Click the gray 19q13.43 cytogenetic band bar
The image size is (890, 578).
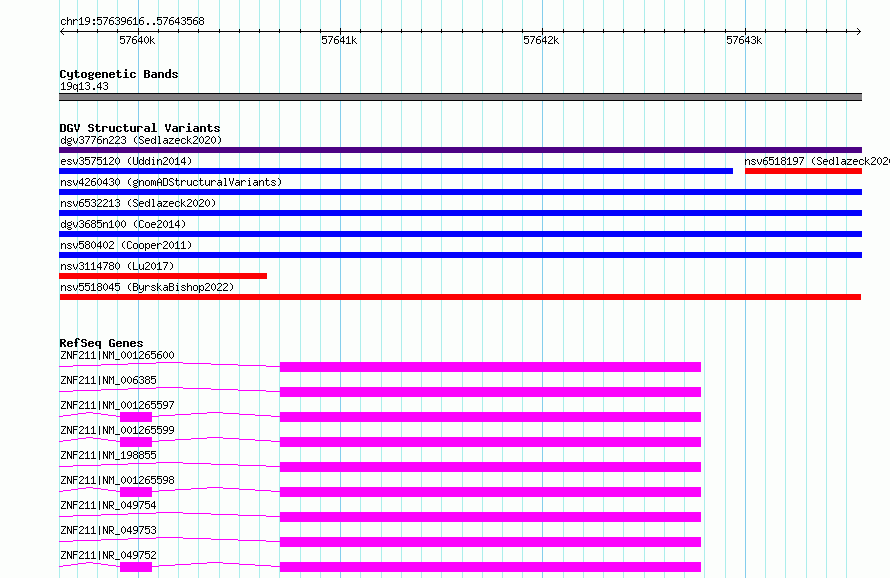[460, 97]
